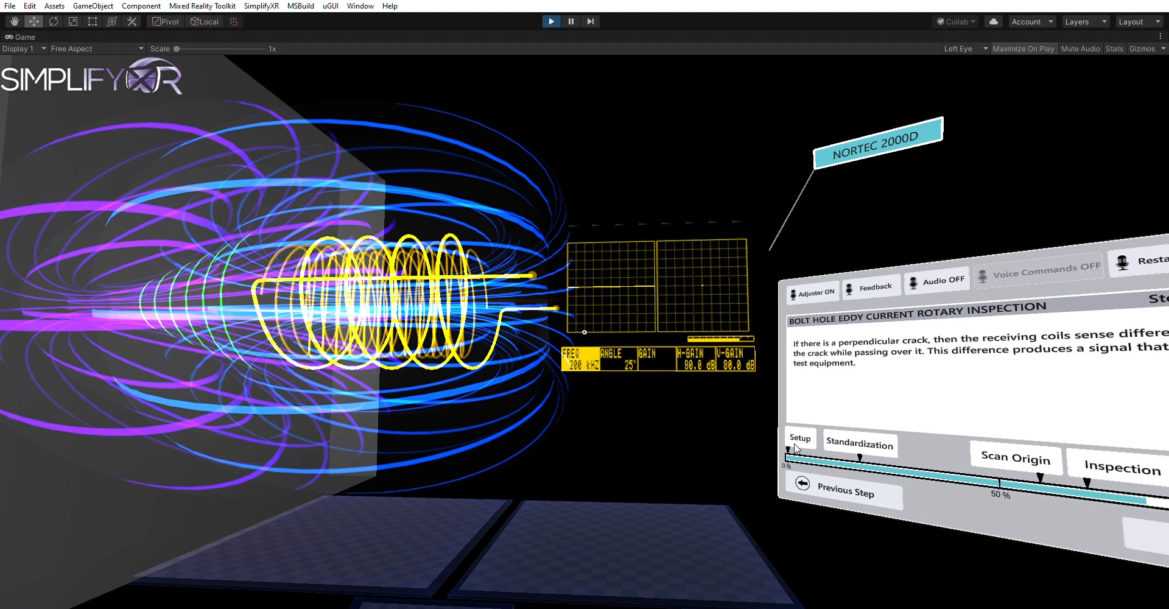Open the cloud services icon
The width and height of the screenshot is (1169, 609).
(994, 22)
